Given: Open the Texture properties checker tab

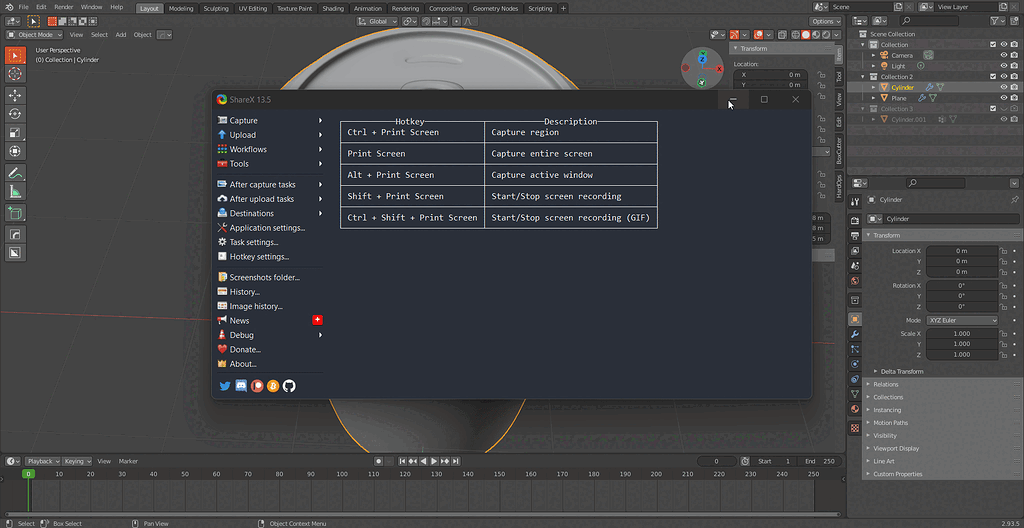Looking at the screenshot, I should click(x=855, y=428).
